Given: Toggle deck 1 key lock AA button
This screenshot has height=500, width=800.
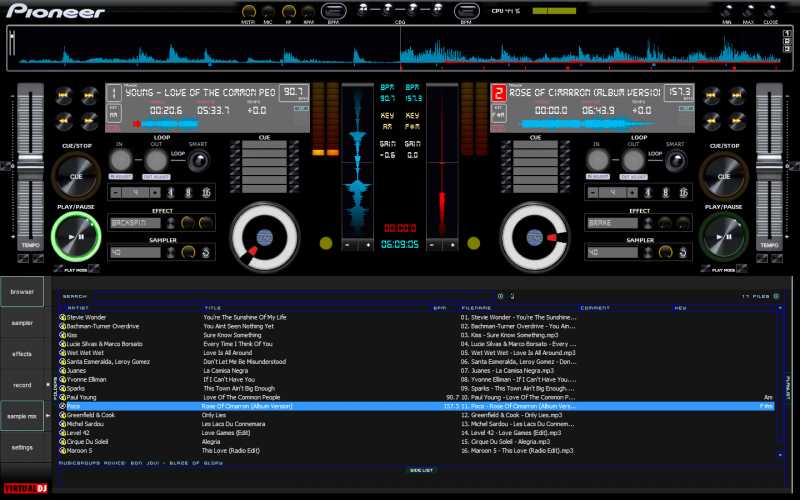Looking at the screenshot, I should pyautogui.click(x=113, y=114).
